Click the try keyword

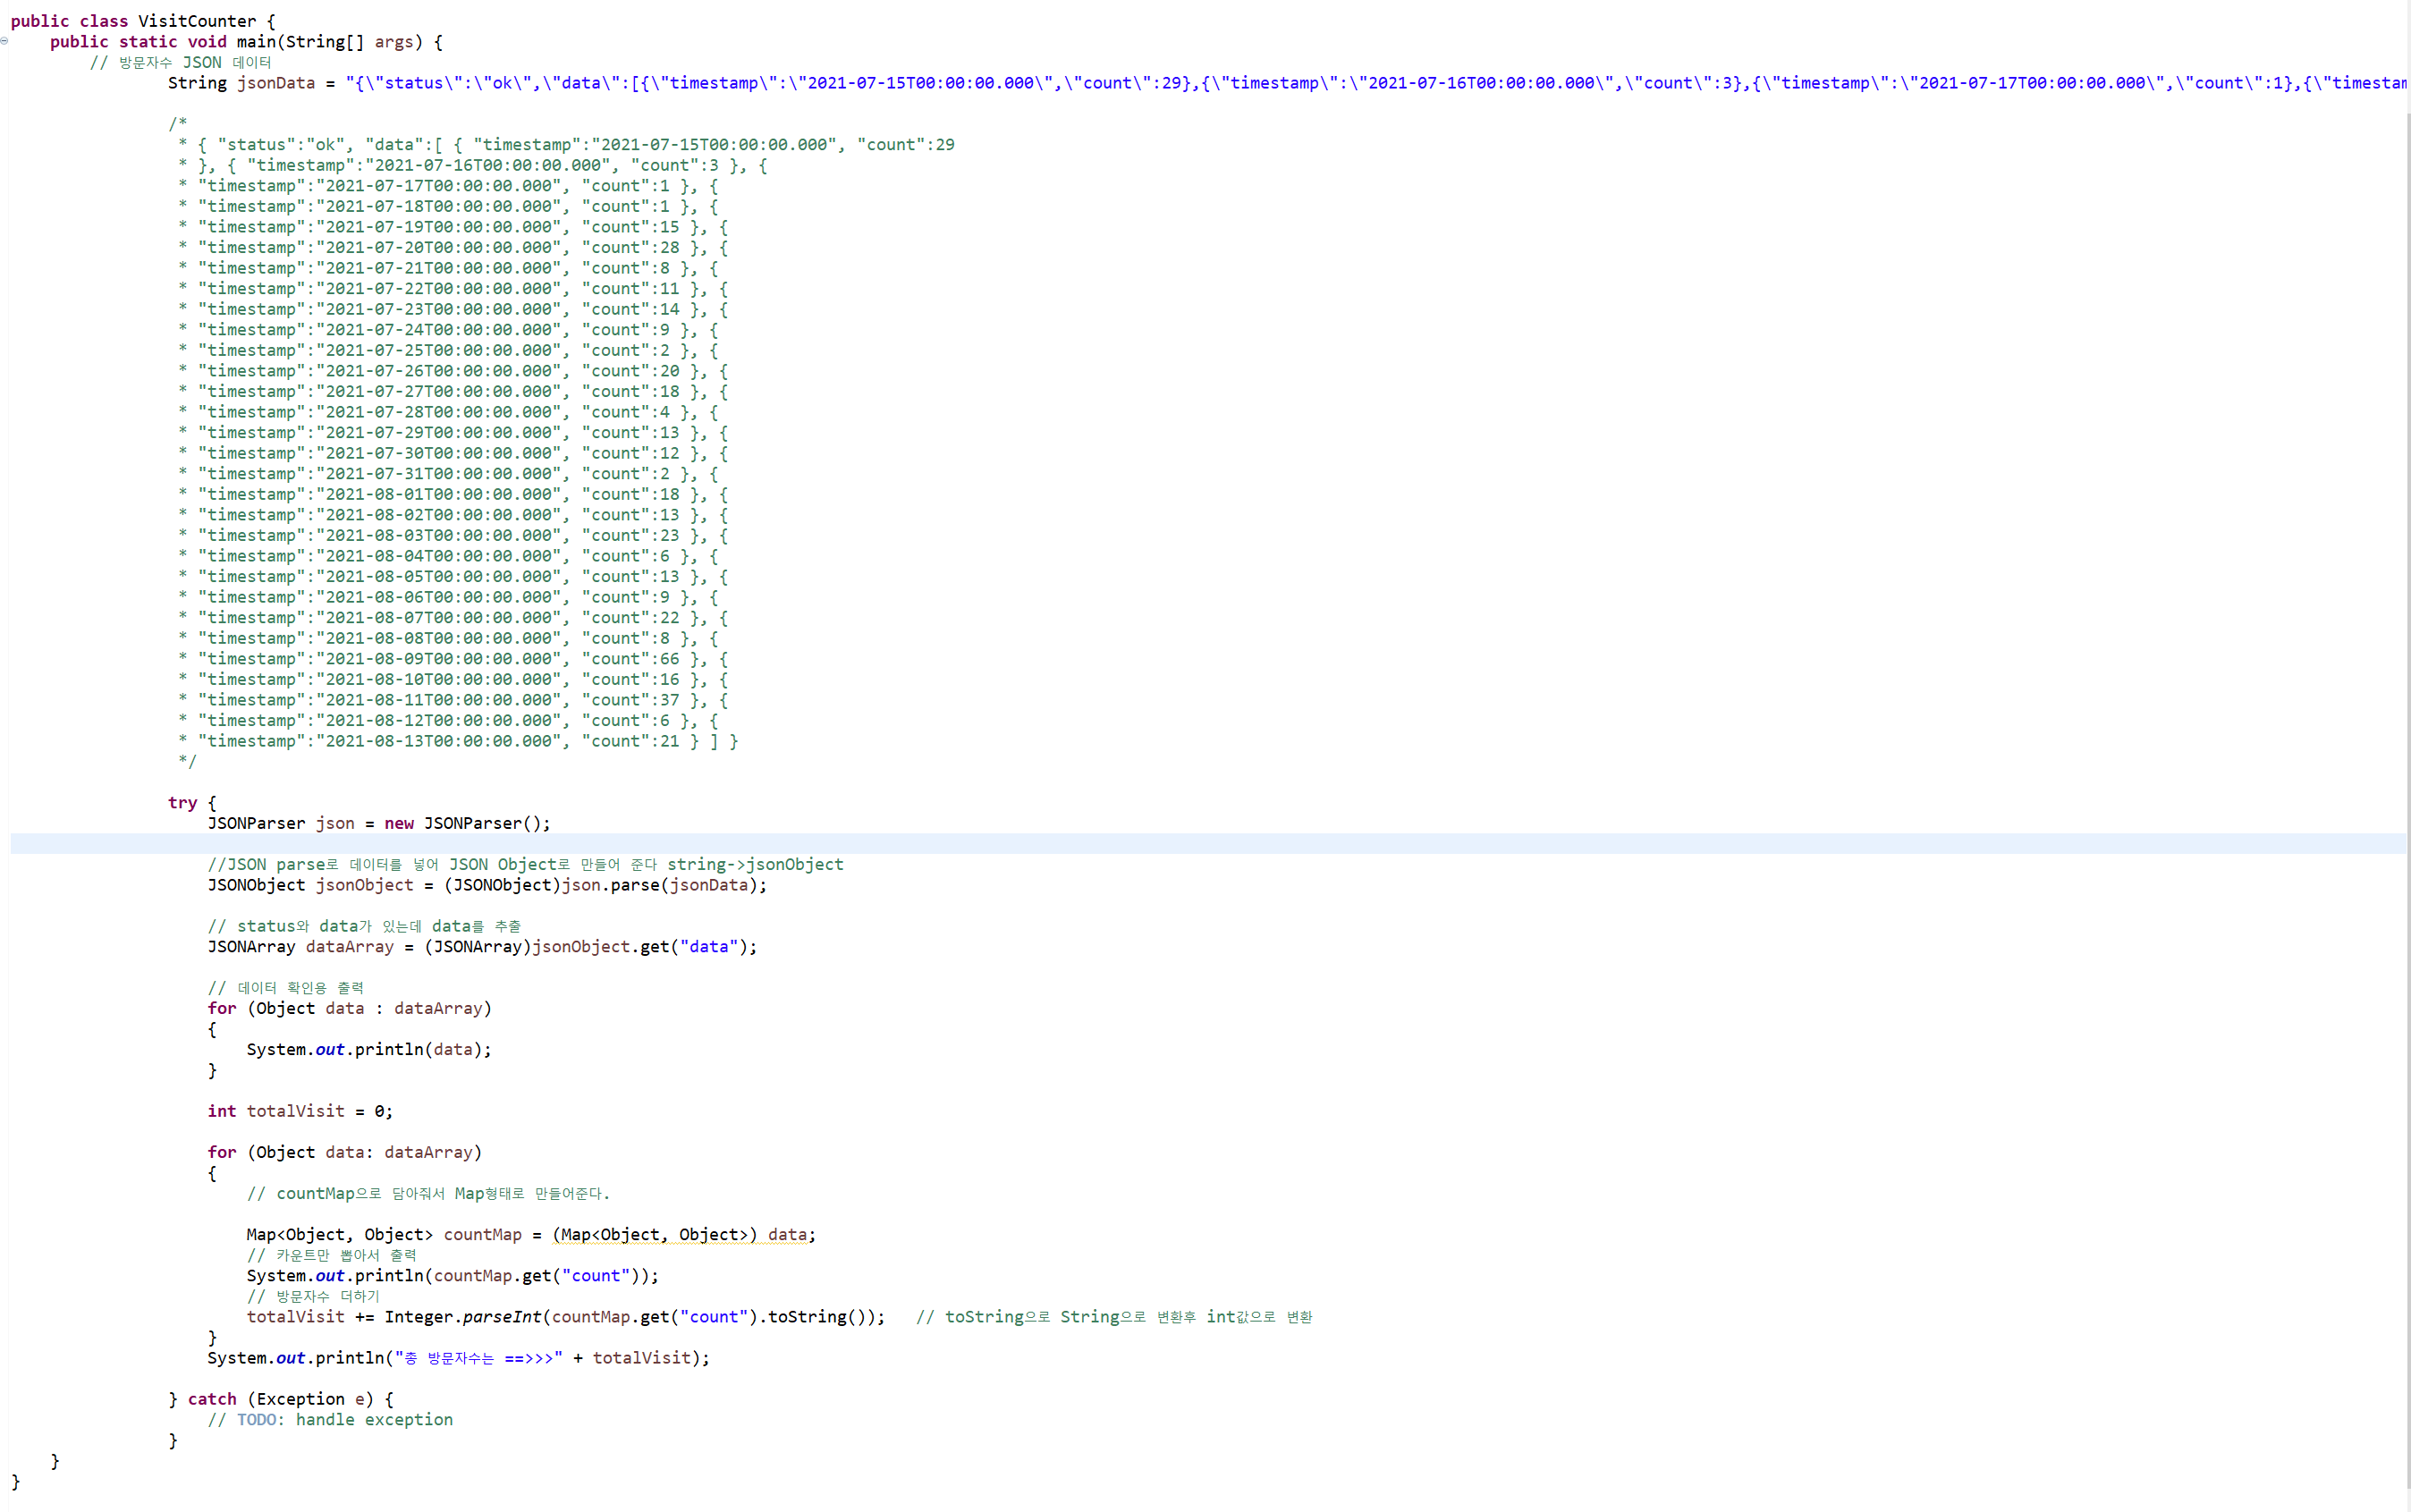(182, 803)
